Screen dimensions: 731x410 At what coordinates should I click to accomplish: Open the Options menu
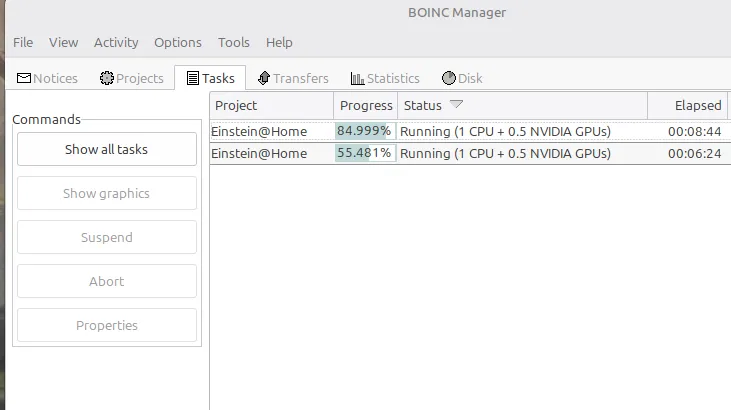tap(178, 42)
